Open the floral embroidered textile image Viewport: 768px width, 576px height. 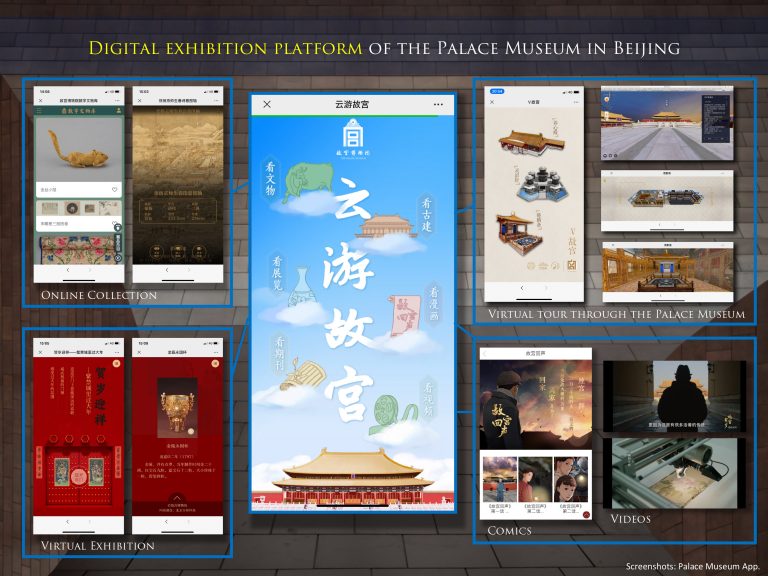pyautogui.click(x=79, y=249)
